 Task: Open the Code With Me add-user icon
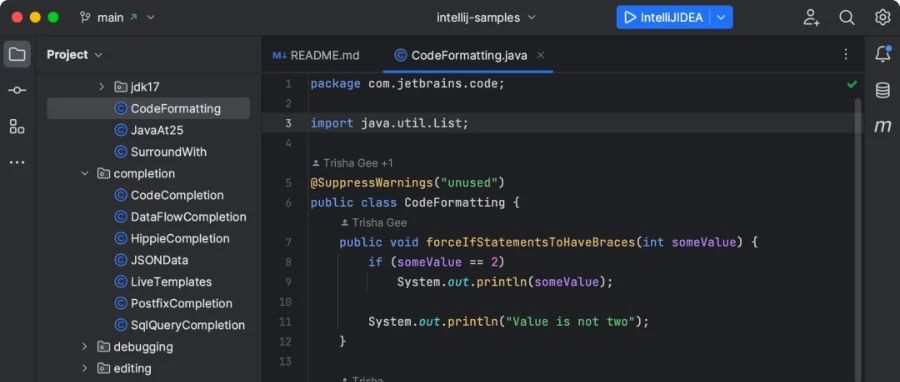811,17
